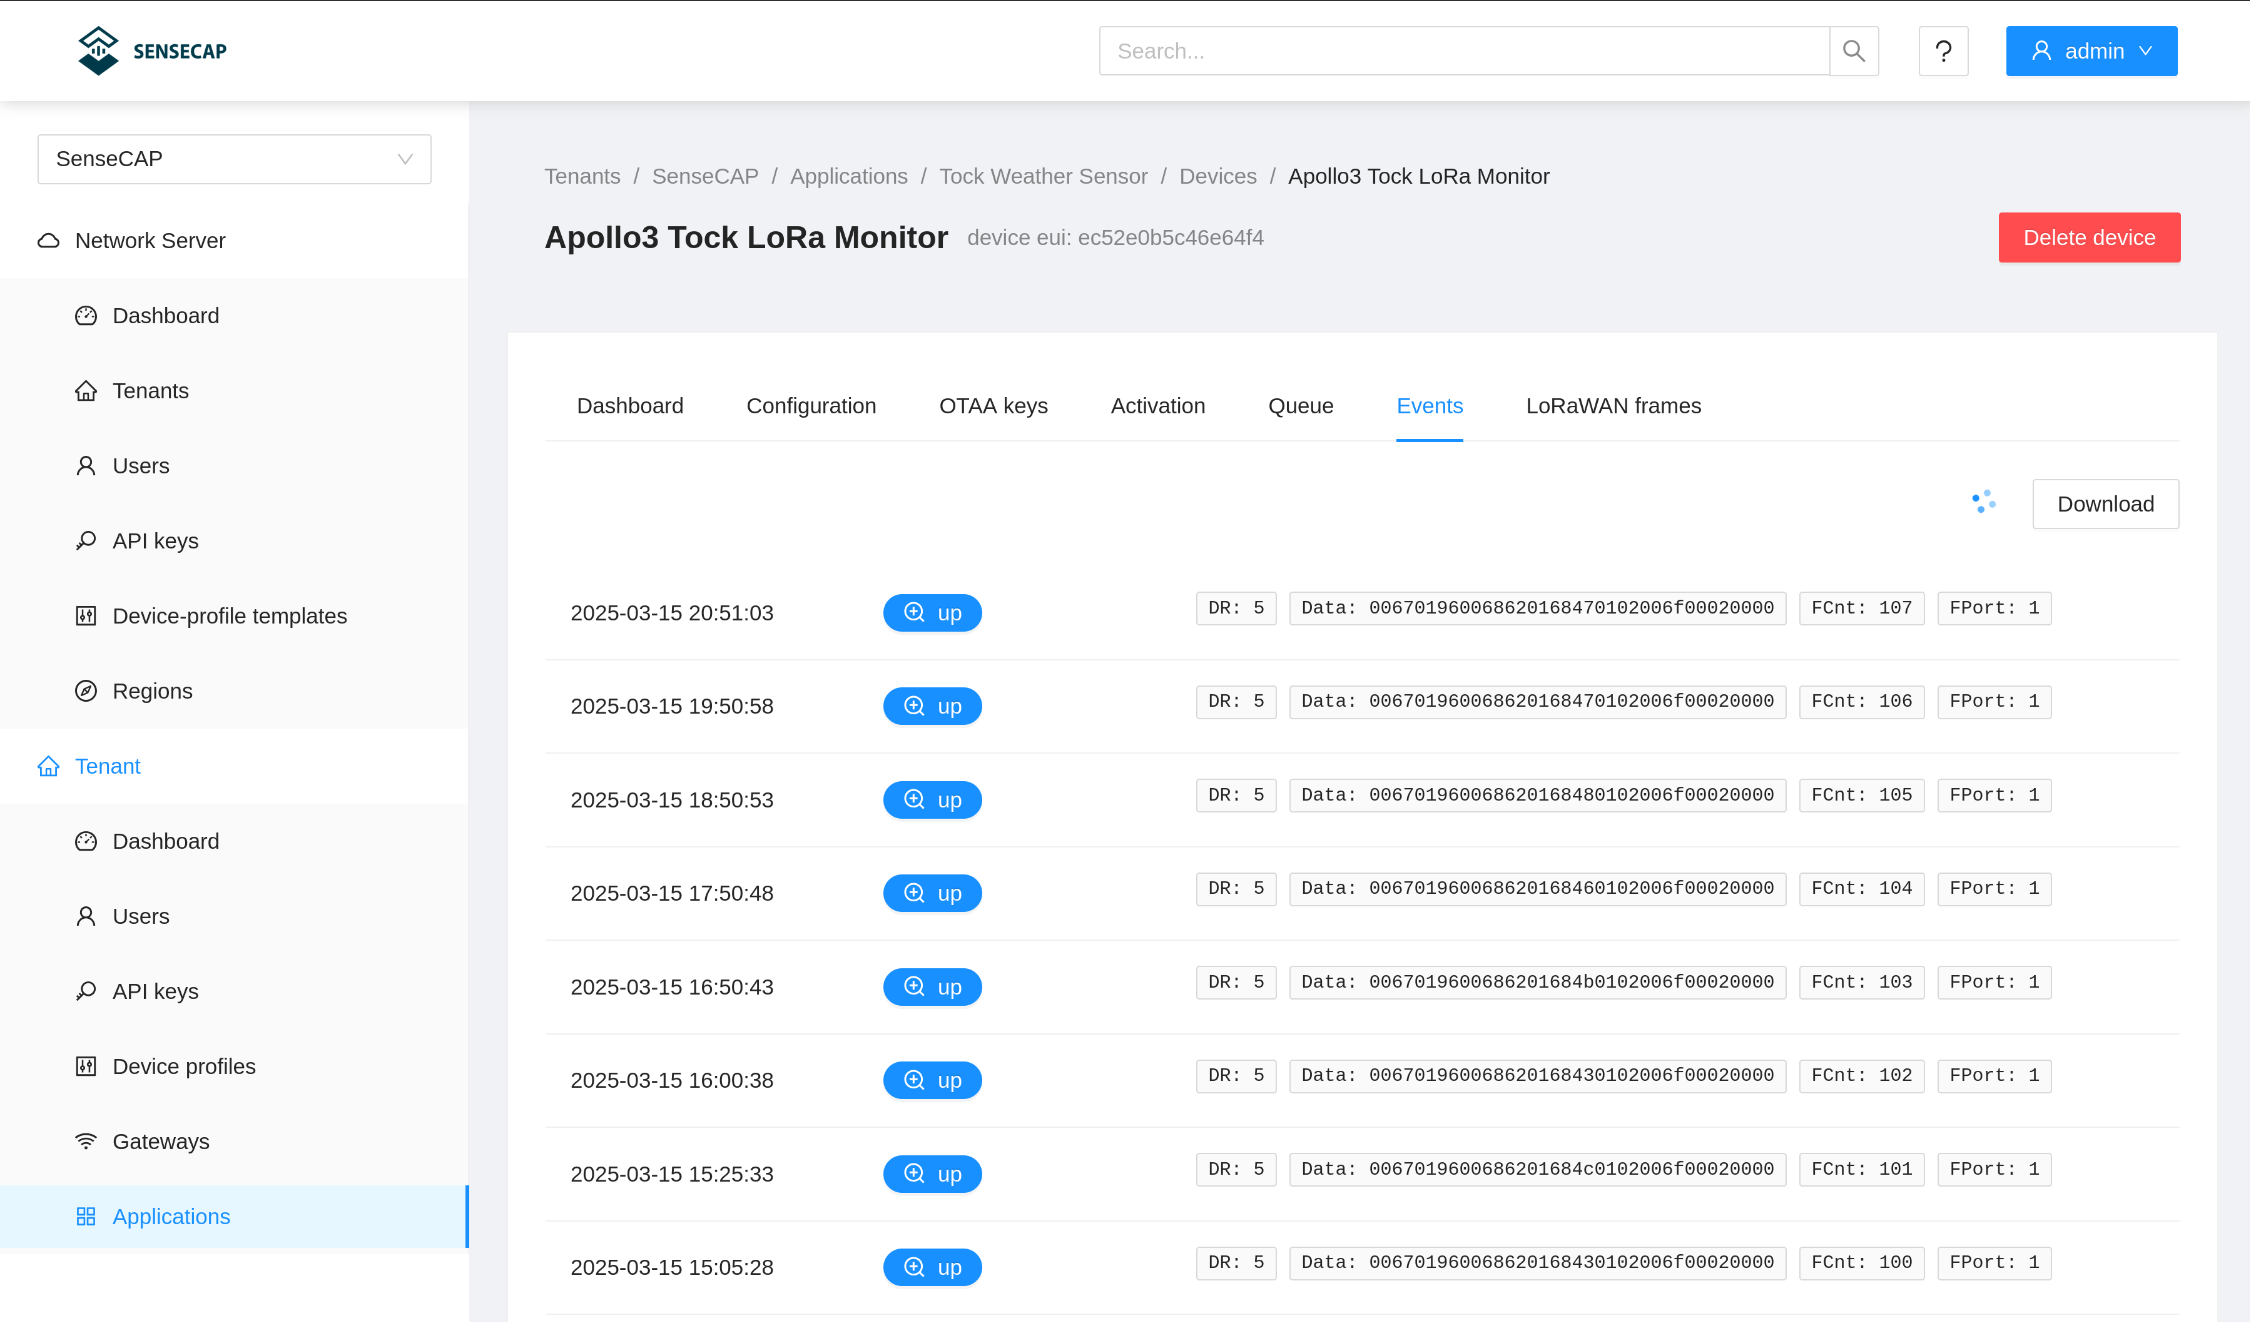Image resolution: width=2250 pixels, height=1322 pixels.
Task: Go to Tenants breadcrumb
Action: [x=582, y=177]
